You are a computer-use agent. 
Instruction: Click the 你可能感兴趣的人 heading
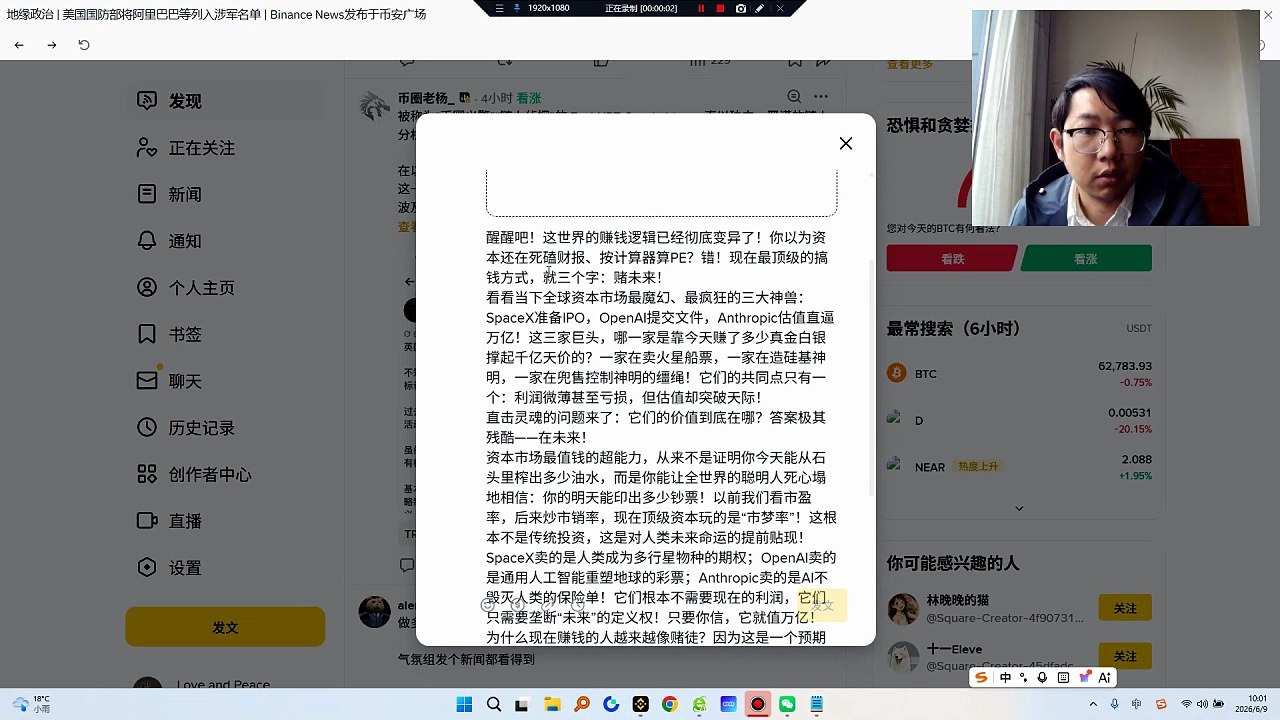952,563
